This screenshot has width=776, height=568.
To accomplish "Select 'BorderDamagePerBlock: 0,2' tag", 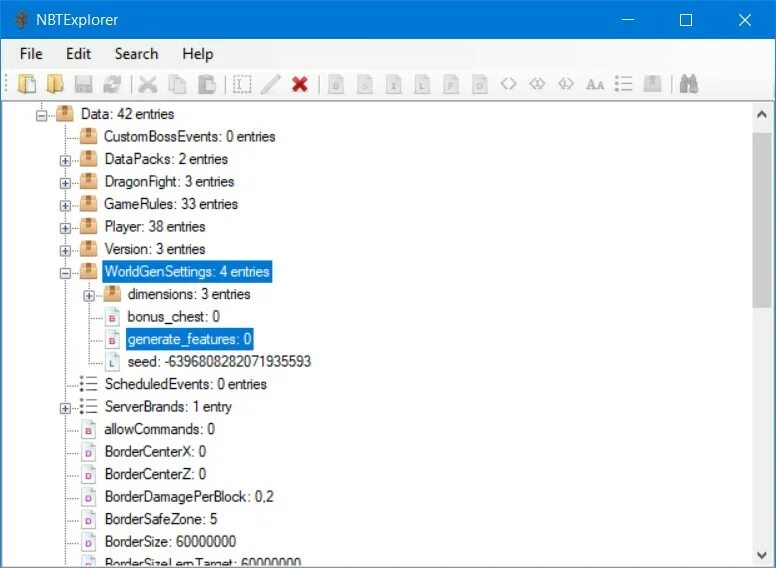I will [x=189, y=496].
